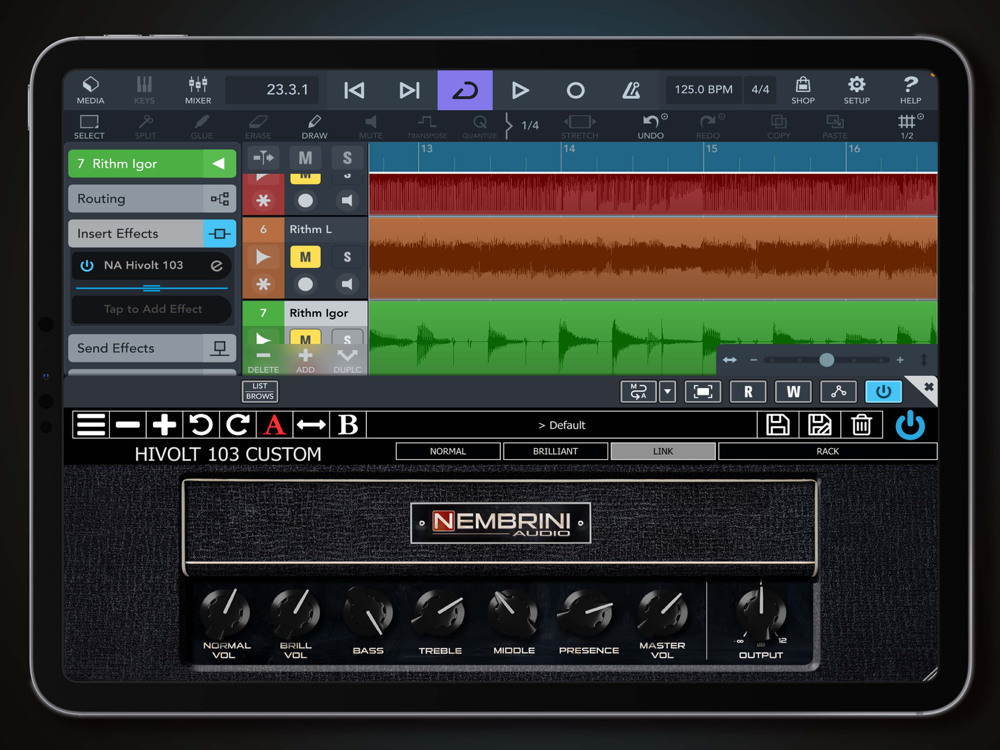Click the 125.0 BPM tempo field
Image resolution: width=1000 pixels, height=750 pixels.
pyautogui.click(x=703, y=89)
